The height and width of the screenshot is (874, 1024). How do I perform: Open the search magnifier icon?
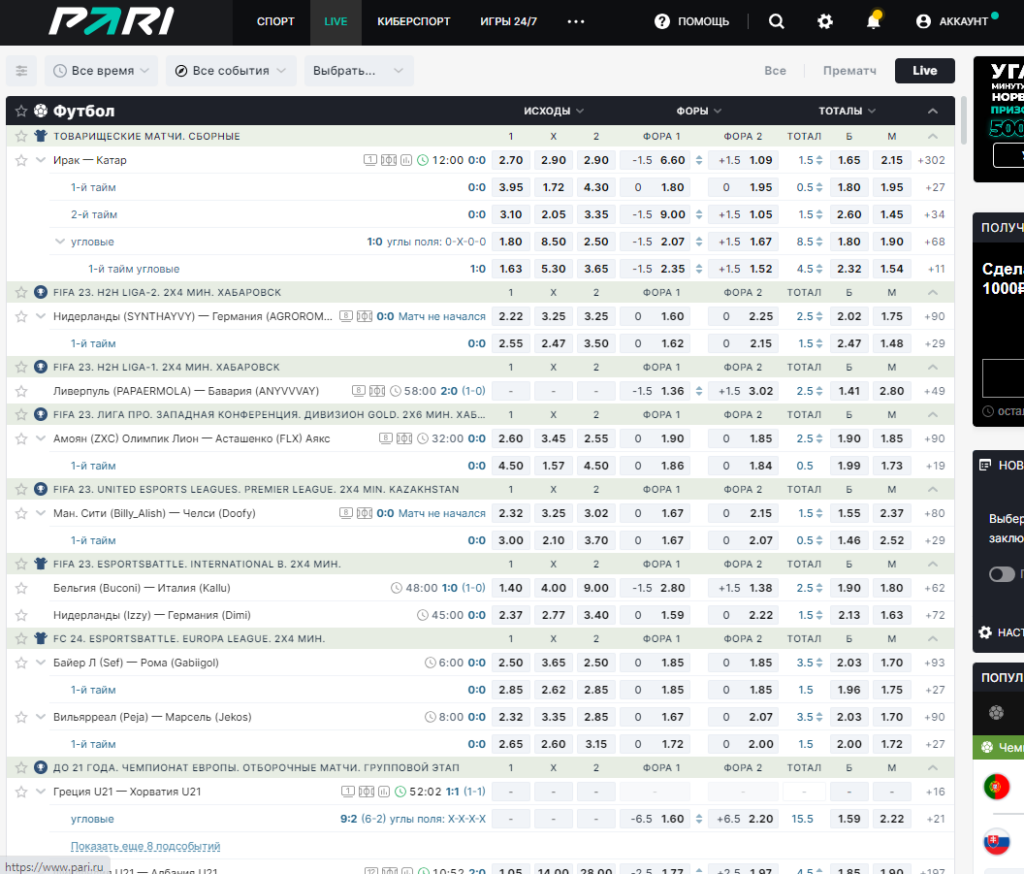tap(776, 22)
